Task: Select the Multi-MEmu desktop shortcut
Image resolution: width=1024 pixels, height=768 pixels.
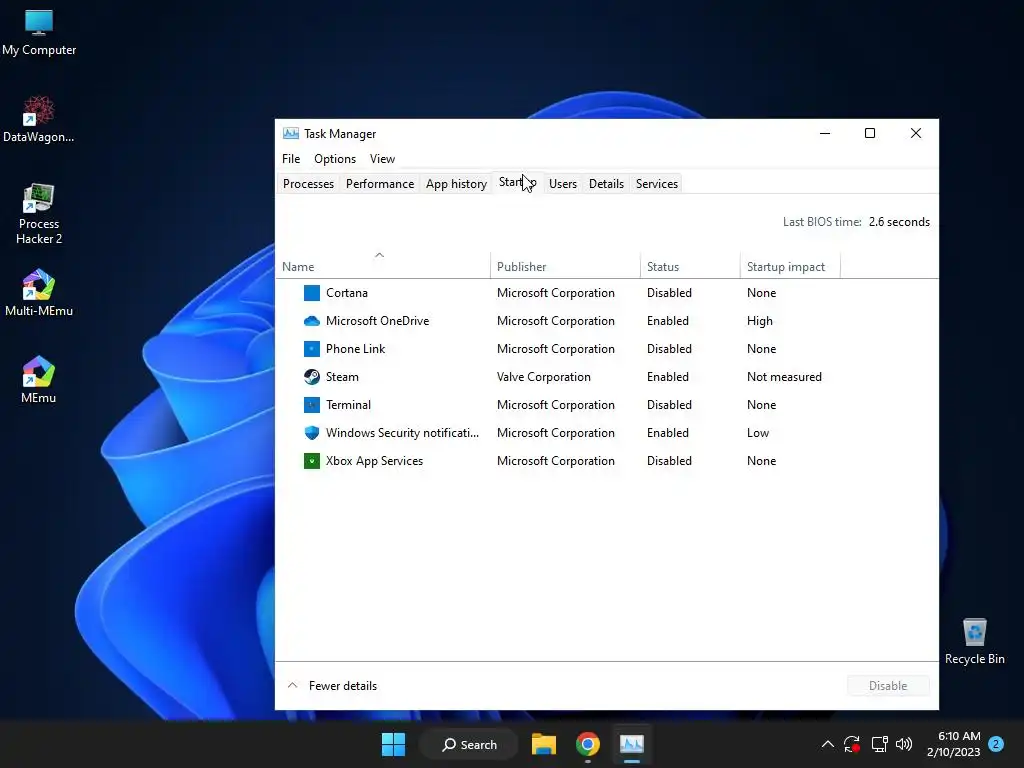Action: click(x=39, y=293)
